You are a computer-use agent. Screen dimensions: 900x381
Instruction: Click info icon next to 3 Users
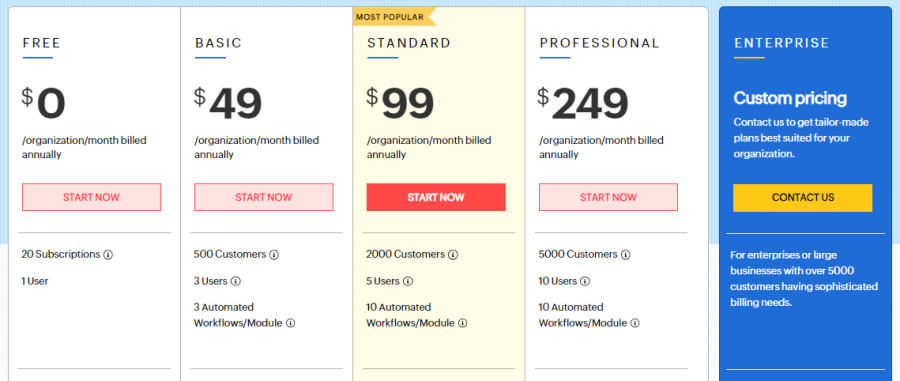(x=235, y=282)
